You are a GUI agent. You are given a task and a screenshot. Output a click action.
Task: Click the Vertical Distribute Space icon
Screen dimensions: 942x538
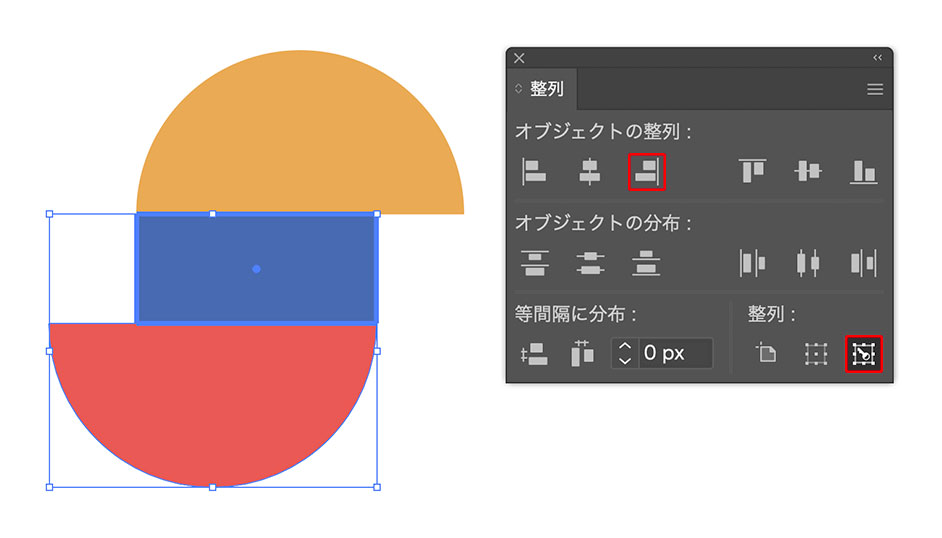tap(535, 353)
